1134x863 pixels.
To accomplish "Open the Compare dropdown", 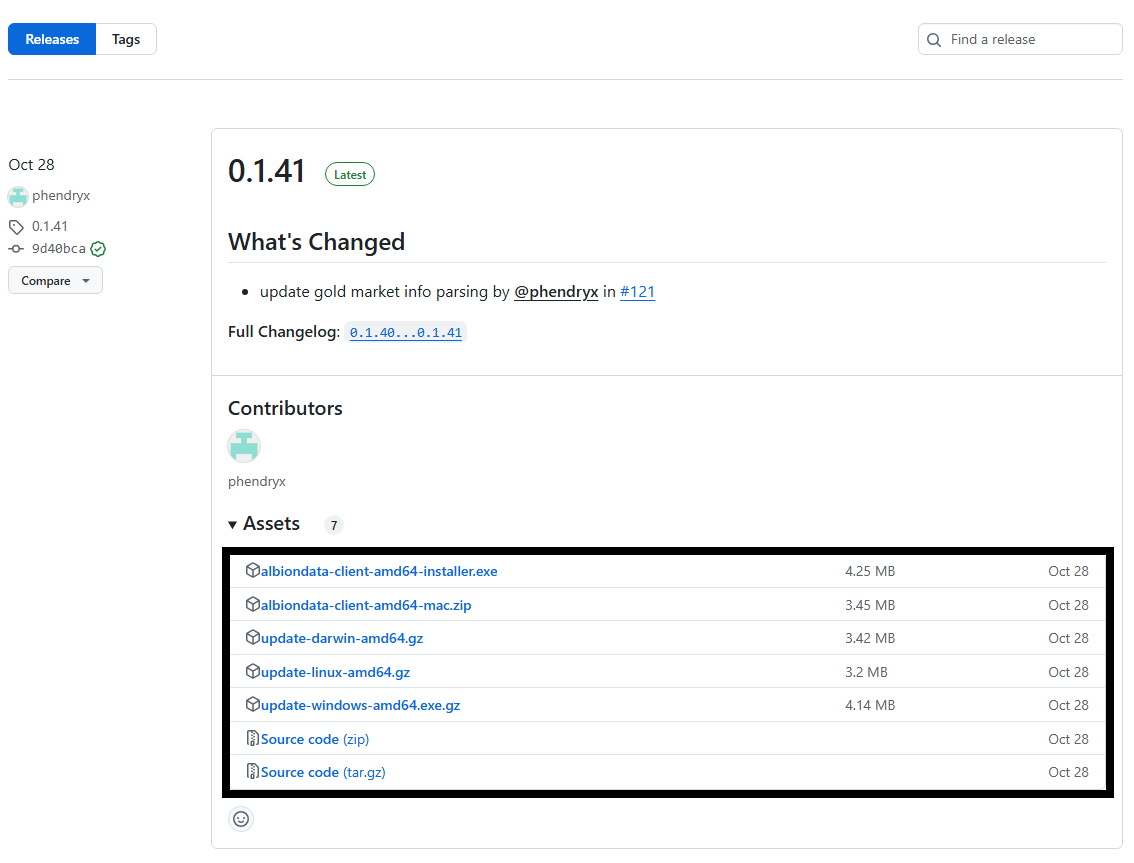I will coord(55,281).
